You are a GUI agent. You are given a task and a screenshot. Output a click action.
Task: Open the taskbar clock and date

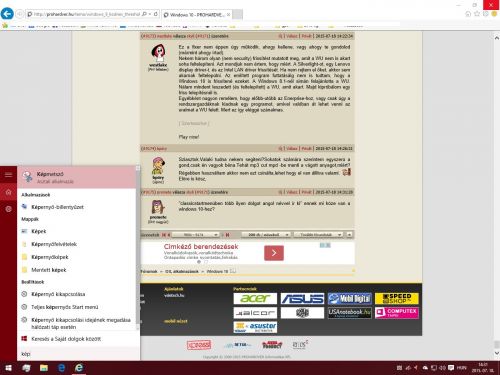(x=483, y=368)
